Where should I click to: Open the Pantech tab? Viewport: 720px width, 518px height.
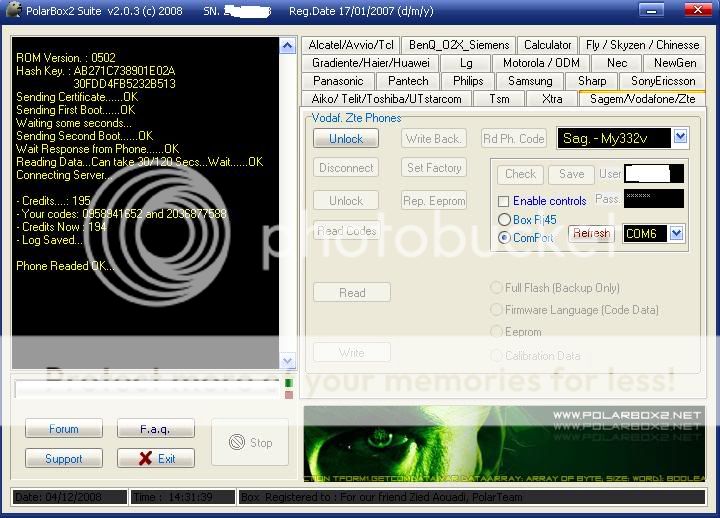pos(408,81)
